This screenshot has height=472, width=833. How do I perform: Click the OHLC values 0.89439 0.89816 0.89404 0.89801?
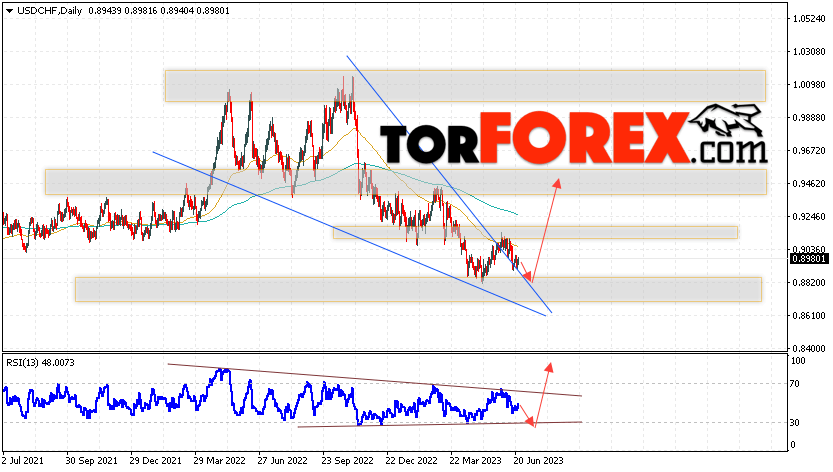(x=159, y=11)
